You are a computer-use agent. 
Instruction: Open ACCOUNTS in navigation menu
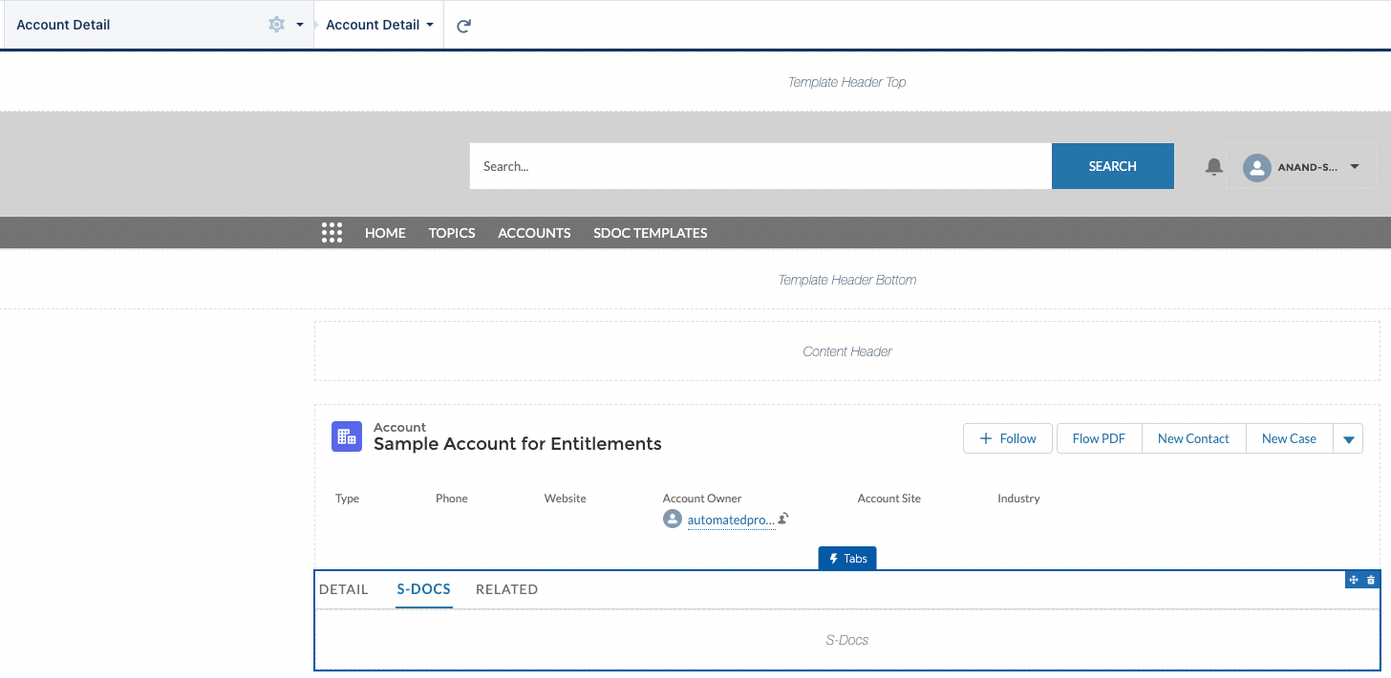click(x=534, y=233)
